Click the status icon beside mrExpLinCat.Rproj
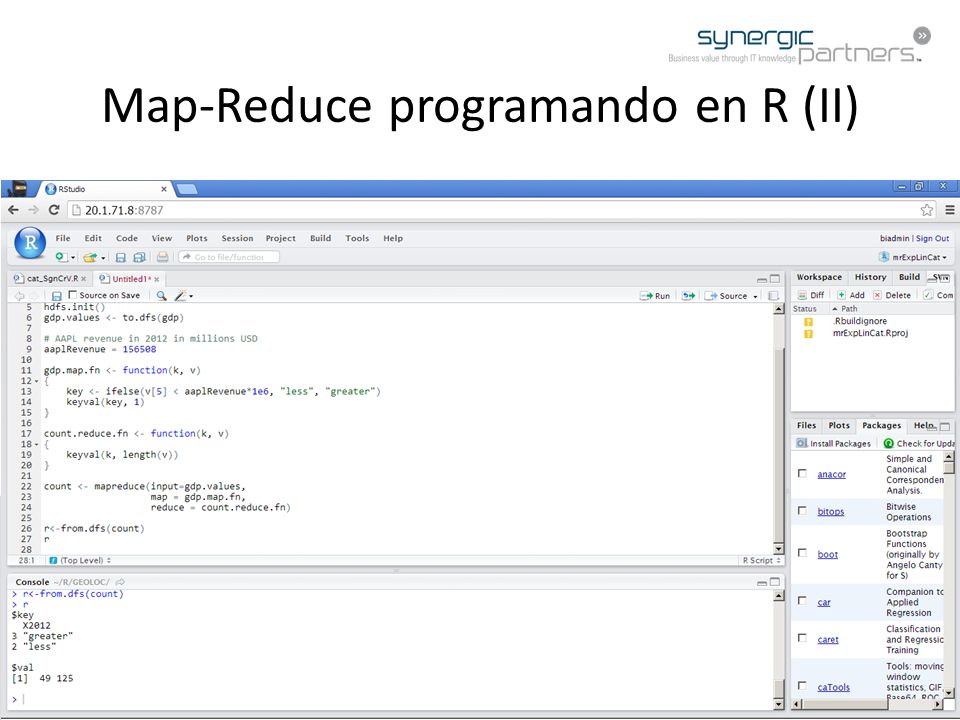The width and height of the screenshot is (960, 720). [x=808, y=334]
